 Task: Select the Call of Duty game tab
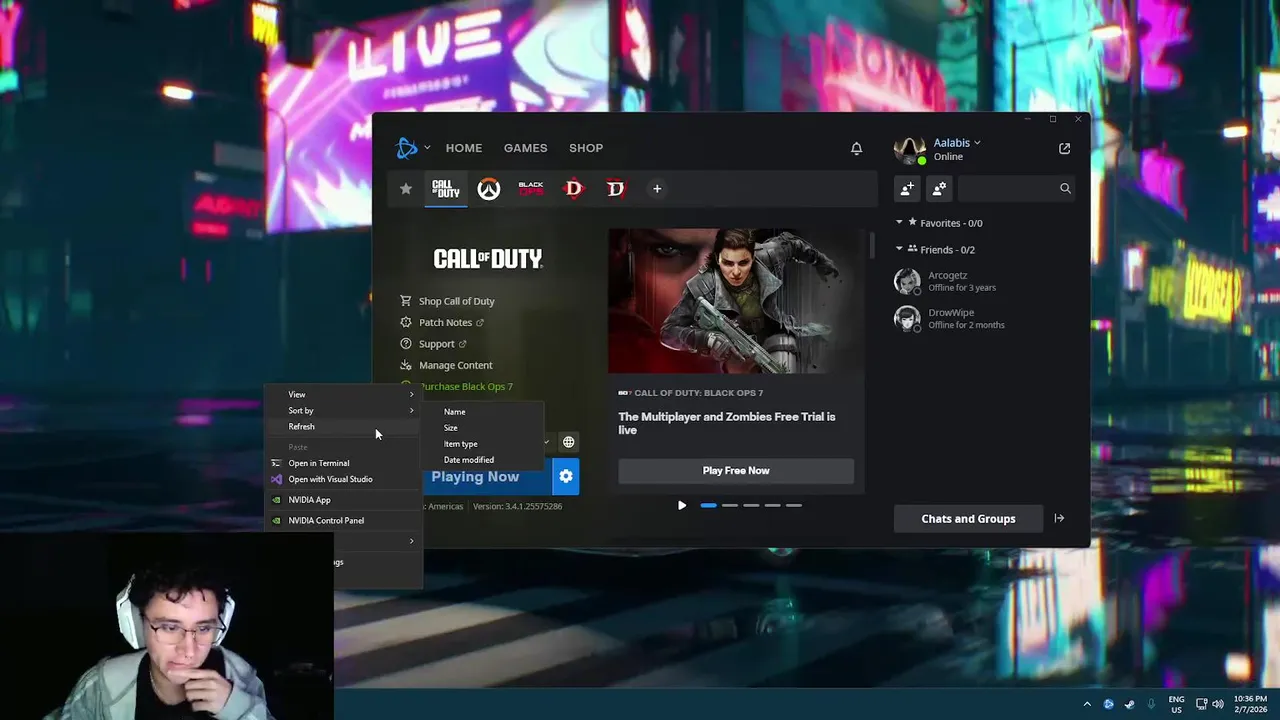(x=446, y=188)
